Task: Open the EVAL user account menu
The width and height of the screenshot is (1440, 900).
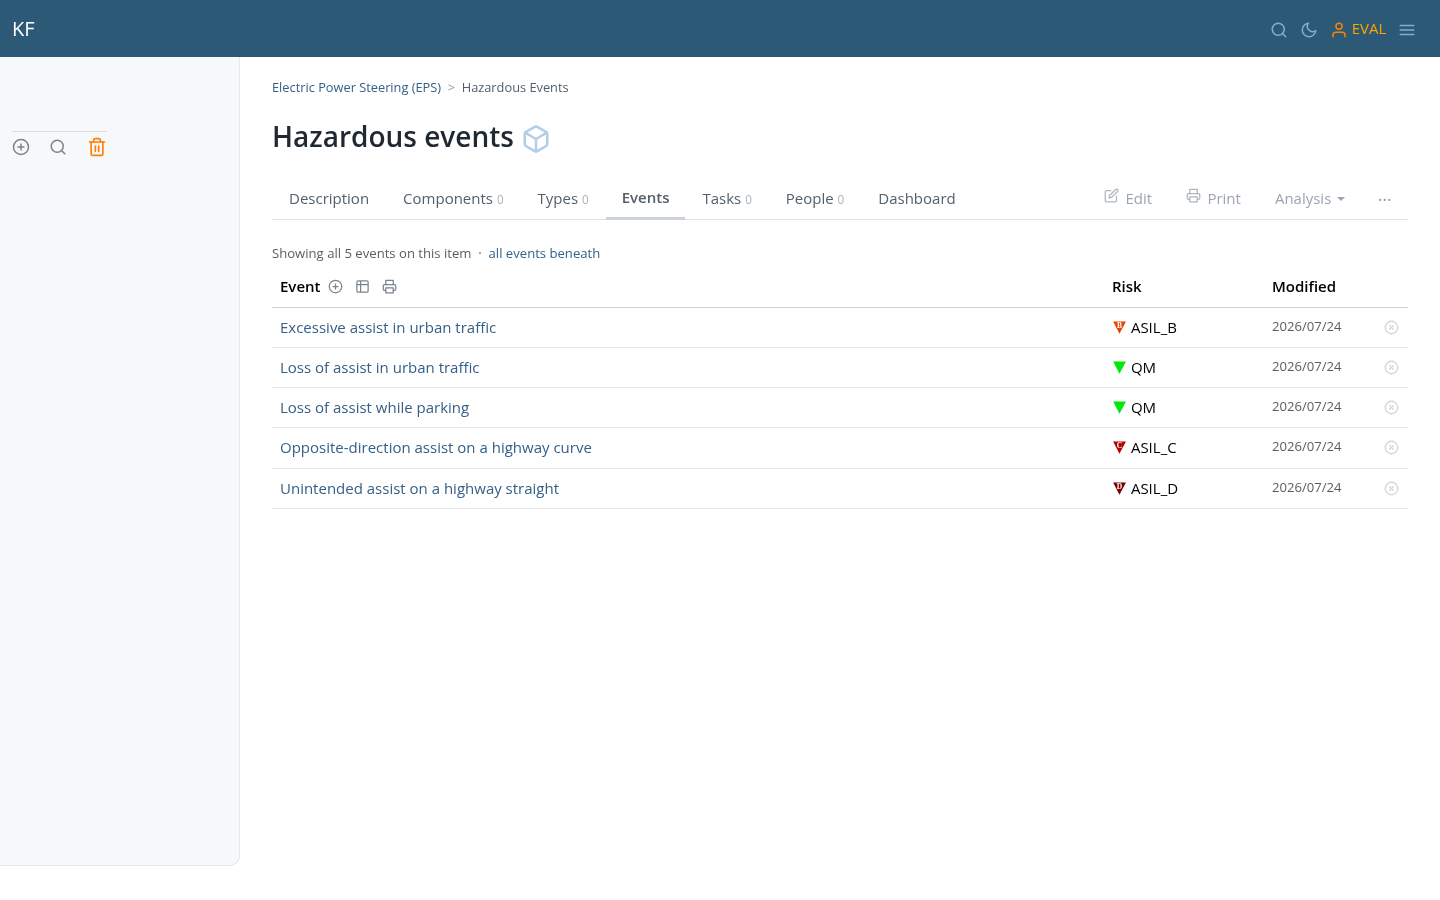Action: 1358,30
